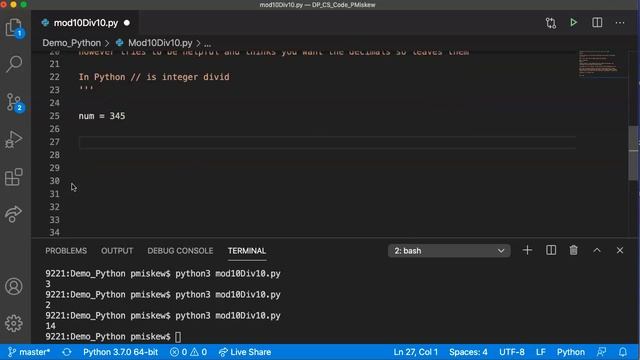640x360 pixels.
Task: Open the Explorer view in activity bar
Action: tap(14, 28)
